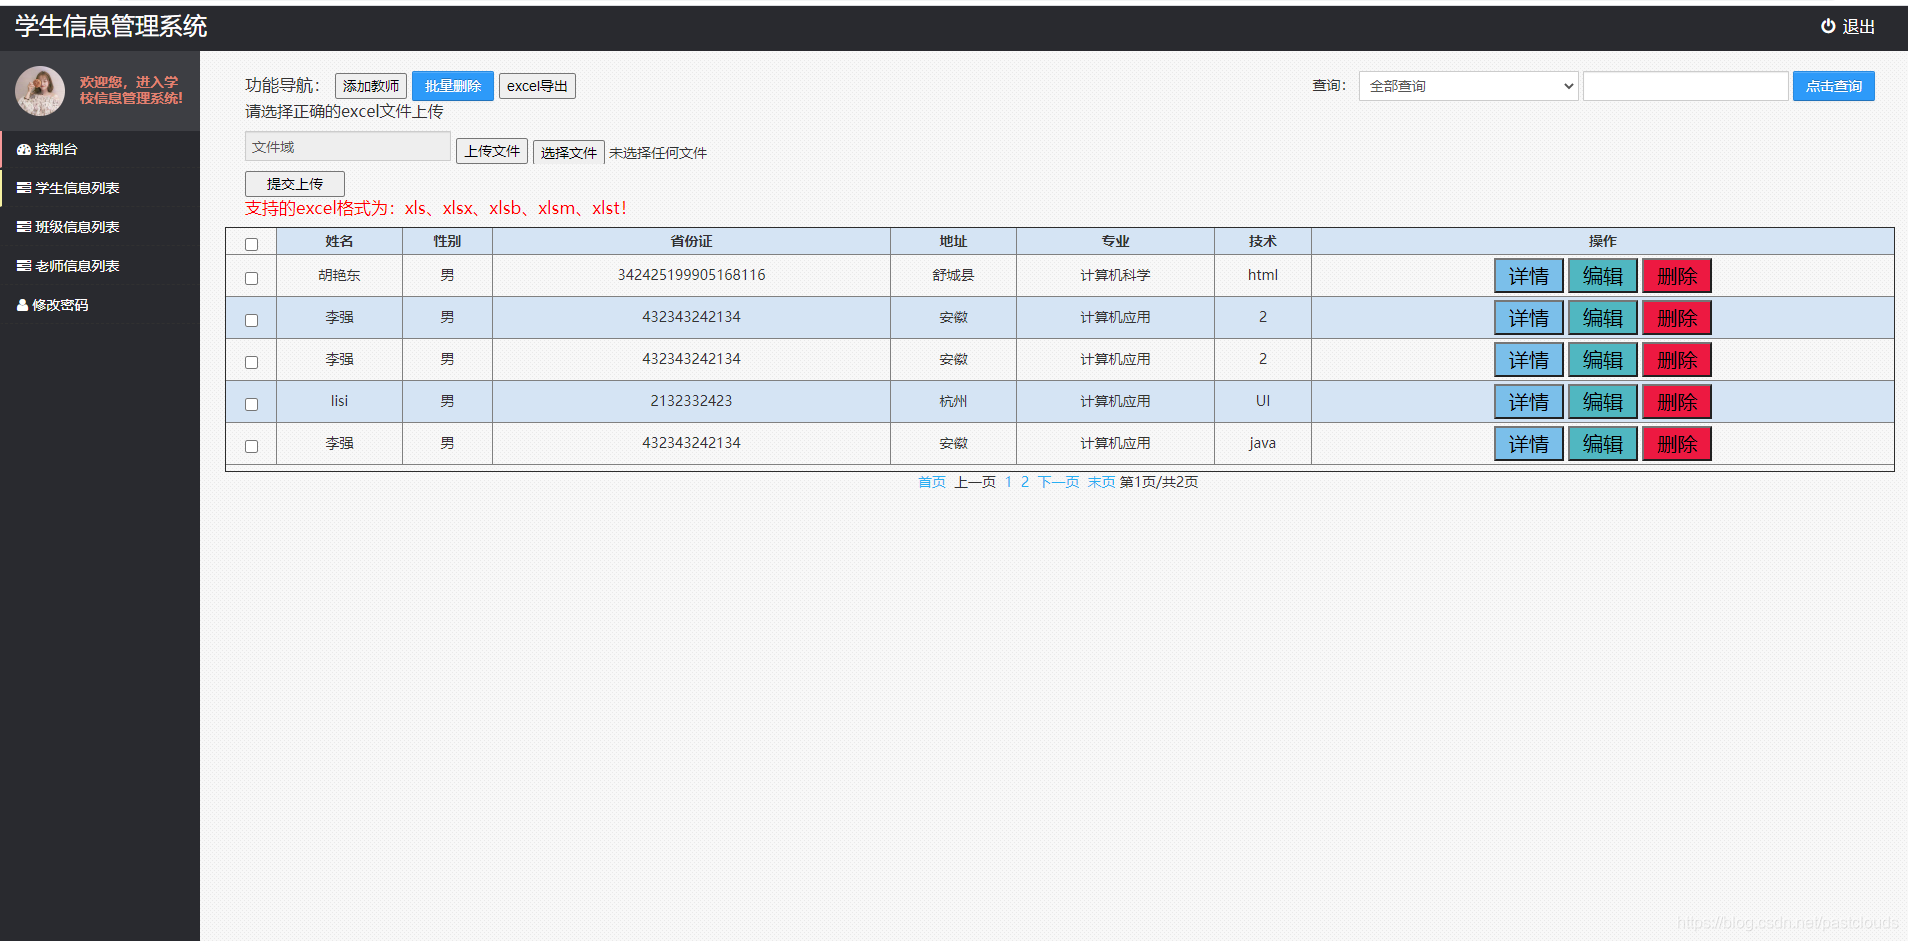Click 删除 for the 胡艳东 row
Image resolution: width=1908 pixels, height=941 pixels.
point(1677,276)
